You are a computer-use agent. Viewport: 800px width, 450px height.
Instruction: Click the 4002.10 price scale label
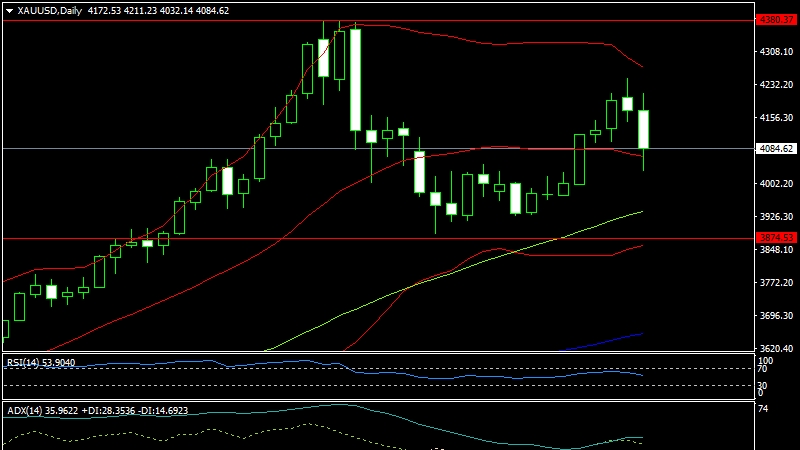[776, 183]
